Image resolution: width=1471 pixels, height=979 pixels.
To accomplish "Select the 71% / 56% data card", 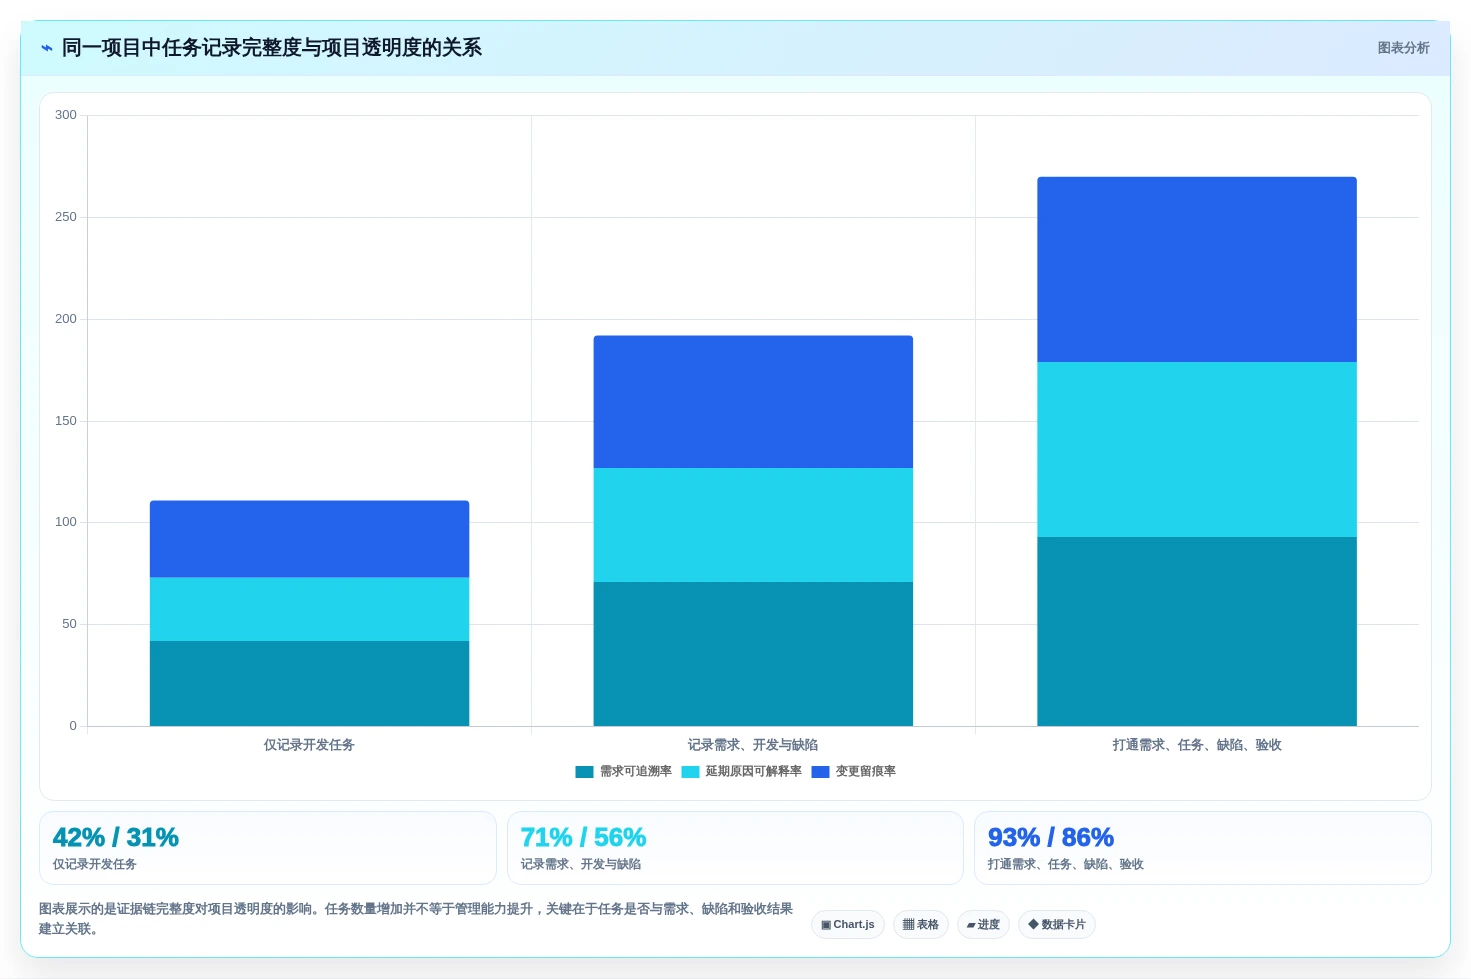I will [735, 848].
